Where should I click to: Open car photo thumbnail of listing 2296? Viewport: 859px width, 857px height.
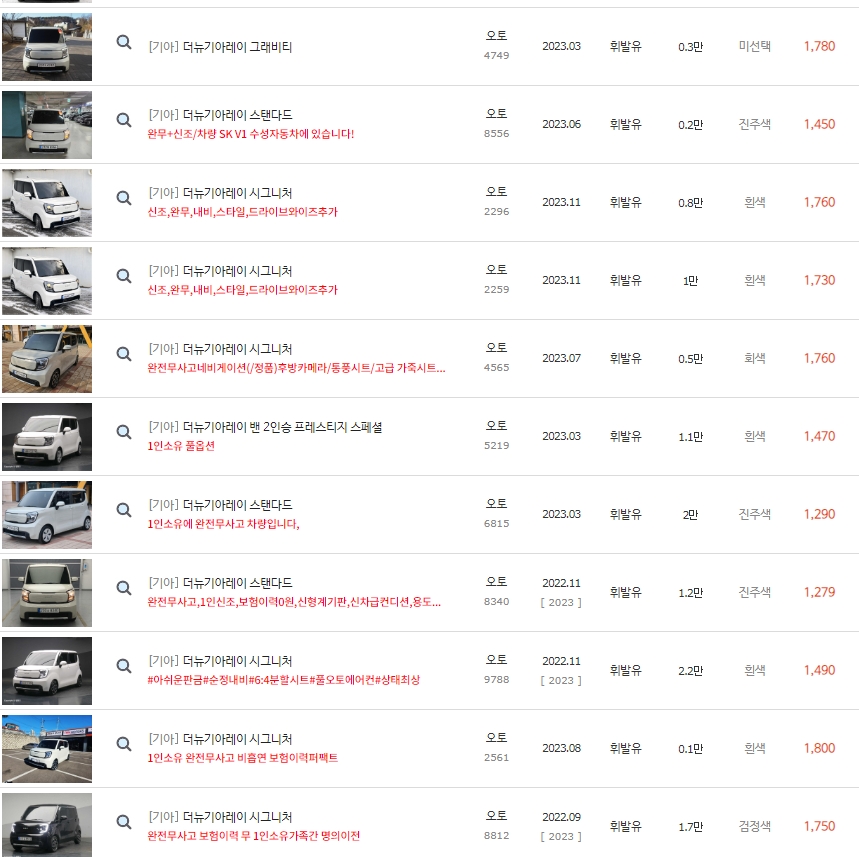pos(47,203)
